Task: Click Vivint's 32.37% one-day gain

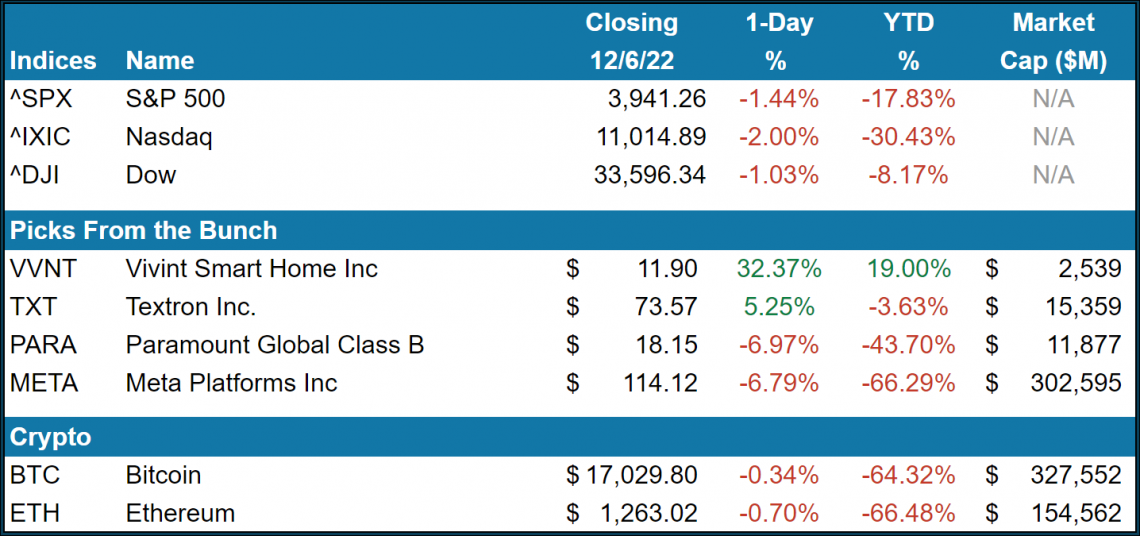Action: pyautogui.click(x=779, y=269)
